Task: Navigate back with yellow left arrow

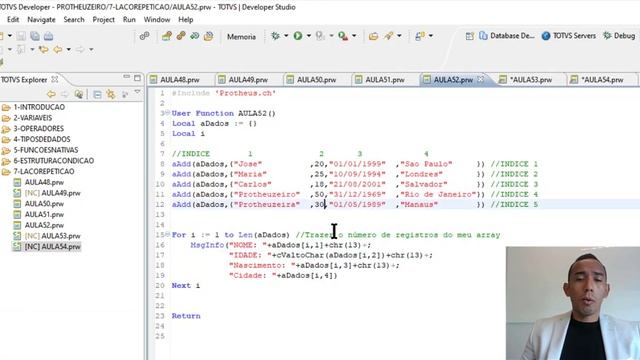Action: [x=58, y=49]
